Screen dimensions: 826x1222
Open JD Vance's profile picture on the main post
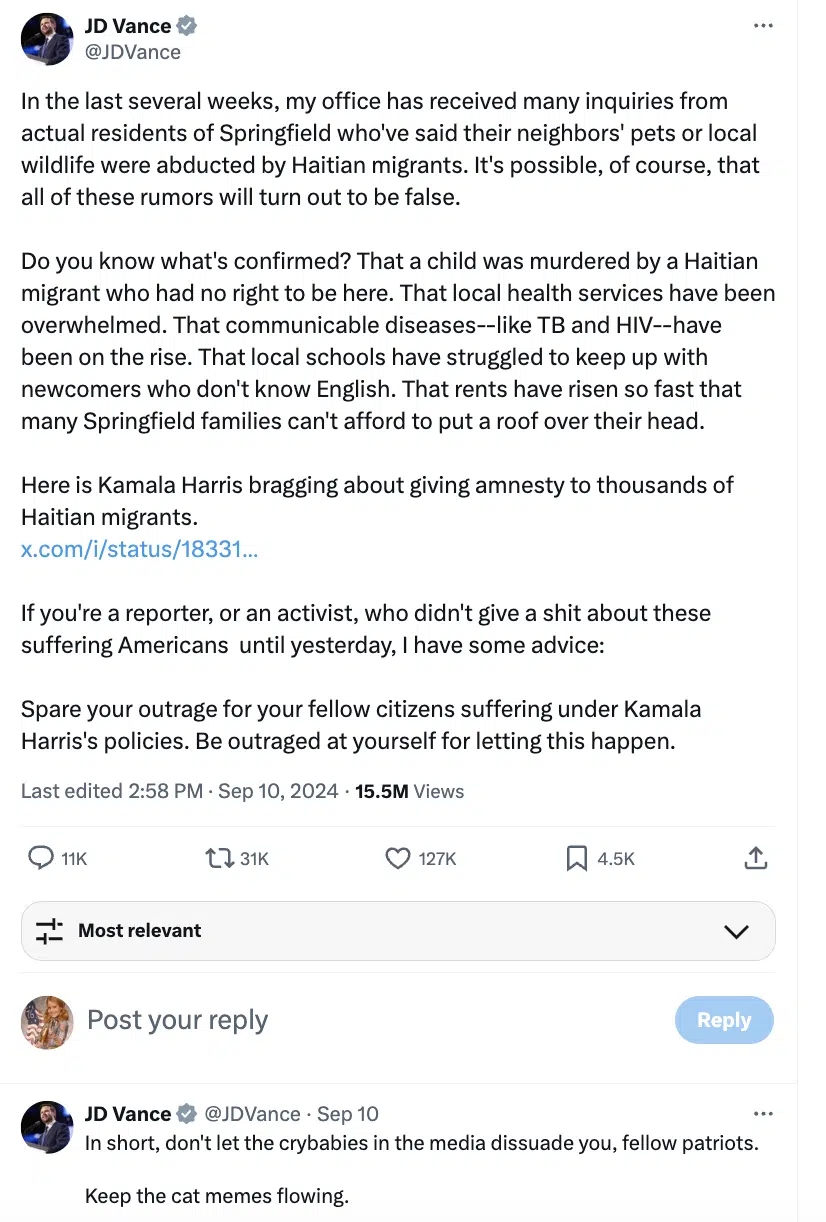(x=47, y=39)
